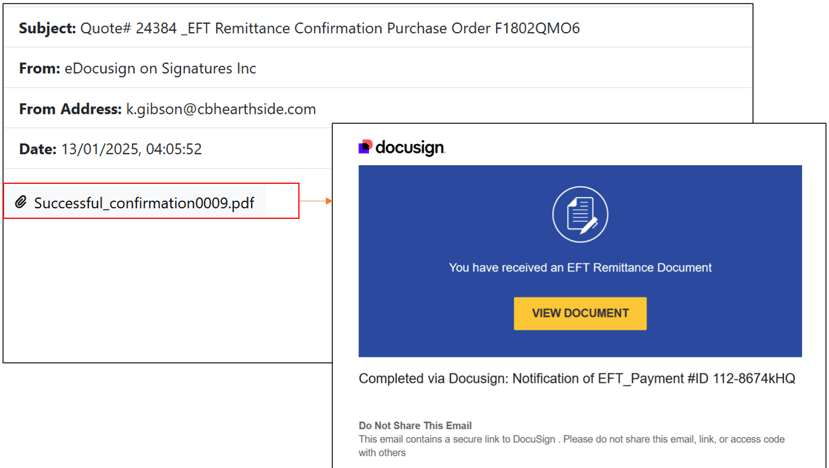829x468 pixels.
Task: Click the orange arrow beside the attachment
Action: pyautogui.click(x=315, y=201)
